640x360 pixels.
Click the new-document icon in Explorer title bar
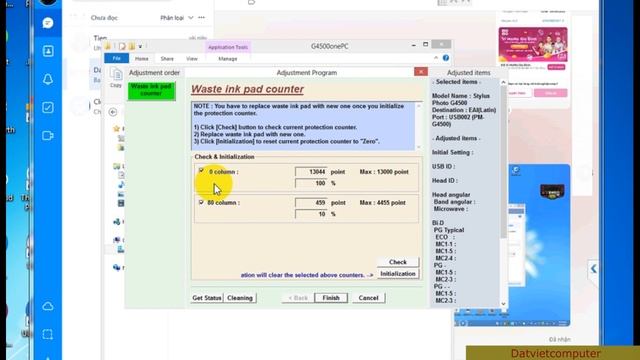pyautogui.click(x=122, y=46)
